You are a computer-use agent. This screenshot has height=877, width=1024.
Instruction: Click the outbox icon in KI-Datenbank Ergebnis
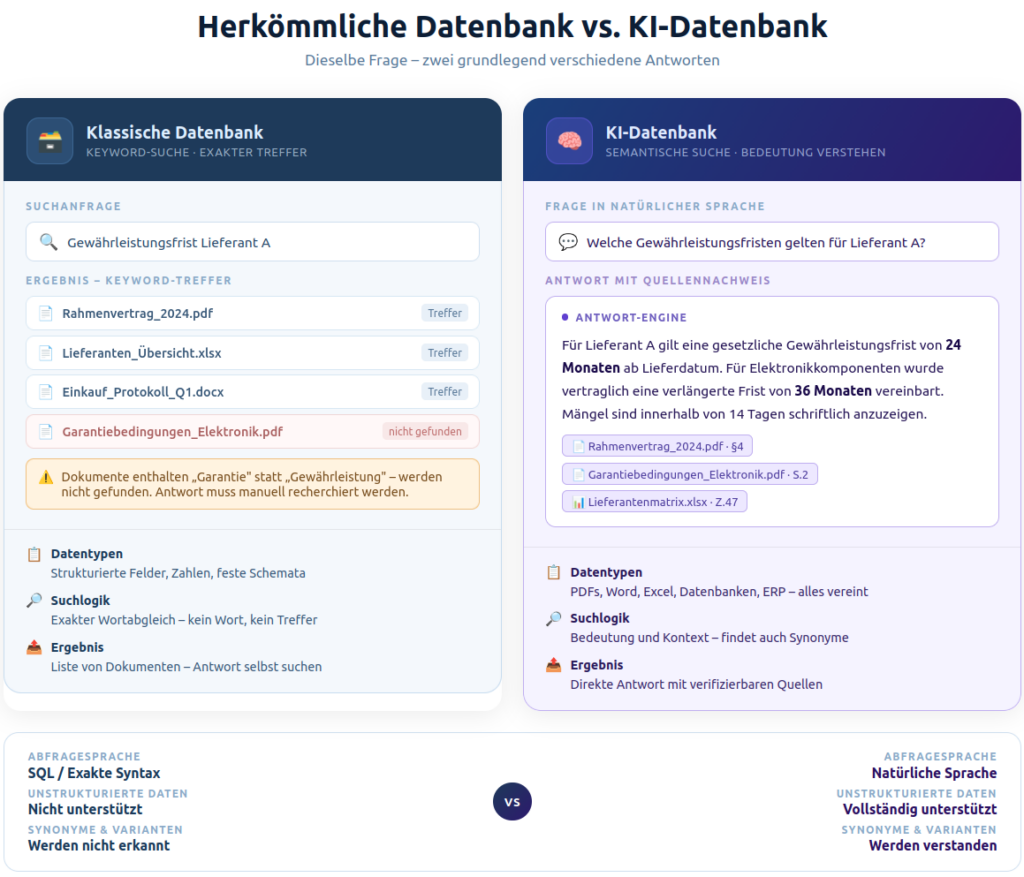pos(554,665)
